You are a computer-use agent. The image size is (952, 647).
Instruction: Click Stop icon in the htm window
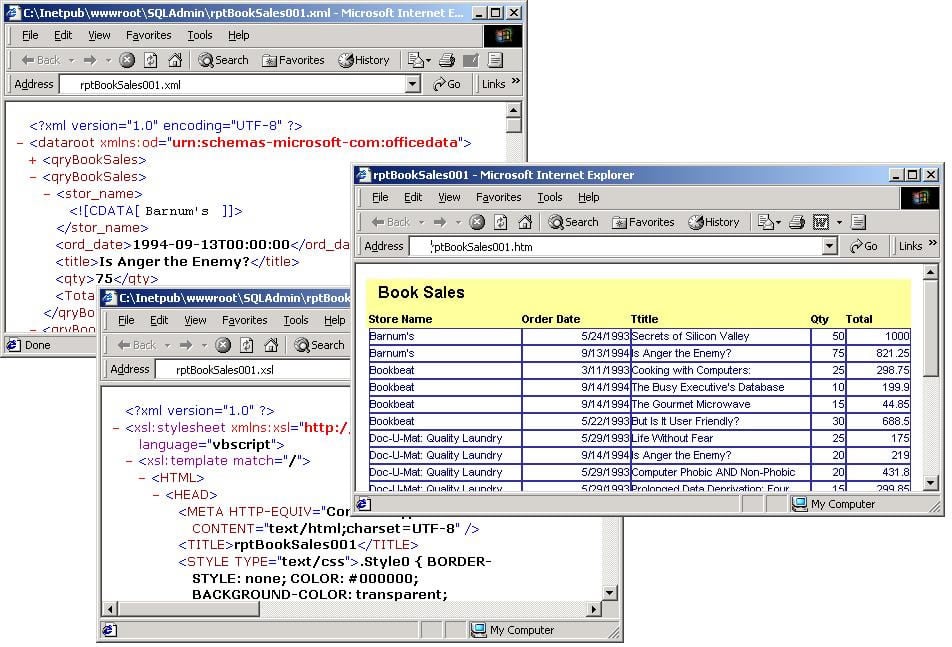(477, 222)
